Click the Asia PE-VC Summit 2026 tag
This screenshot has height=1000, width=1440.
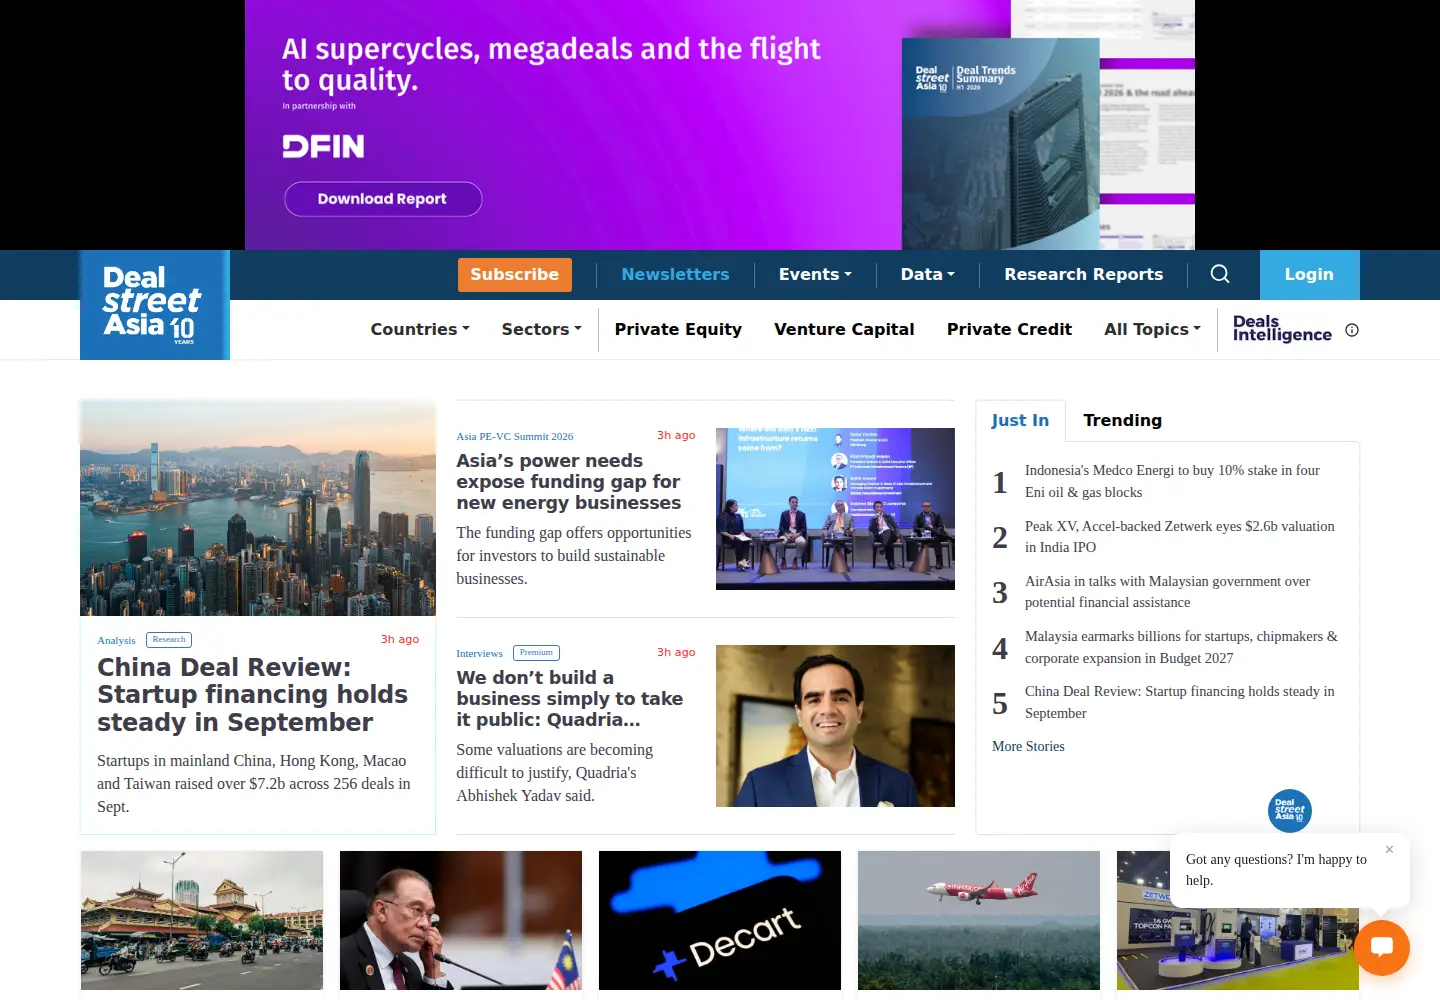(x=515, y=436)
